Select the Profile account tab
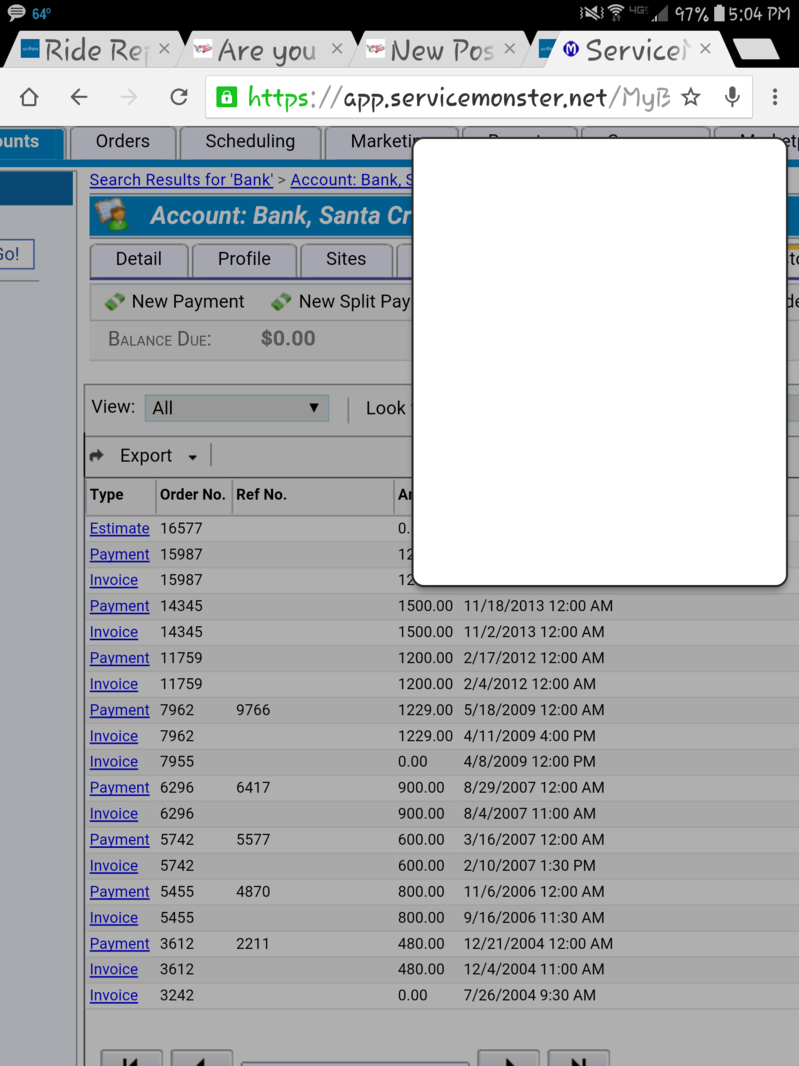799x1066 pixels. pyautogui.click(x=244, y=259)
